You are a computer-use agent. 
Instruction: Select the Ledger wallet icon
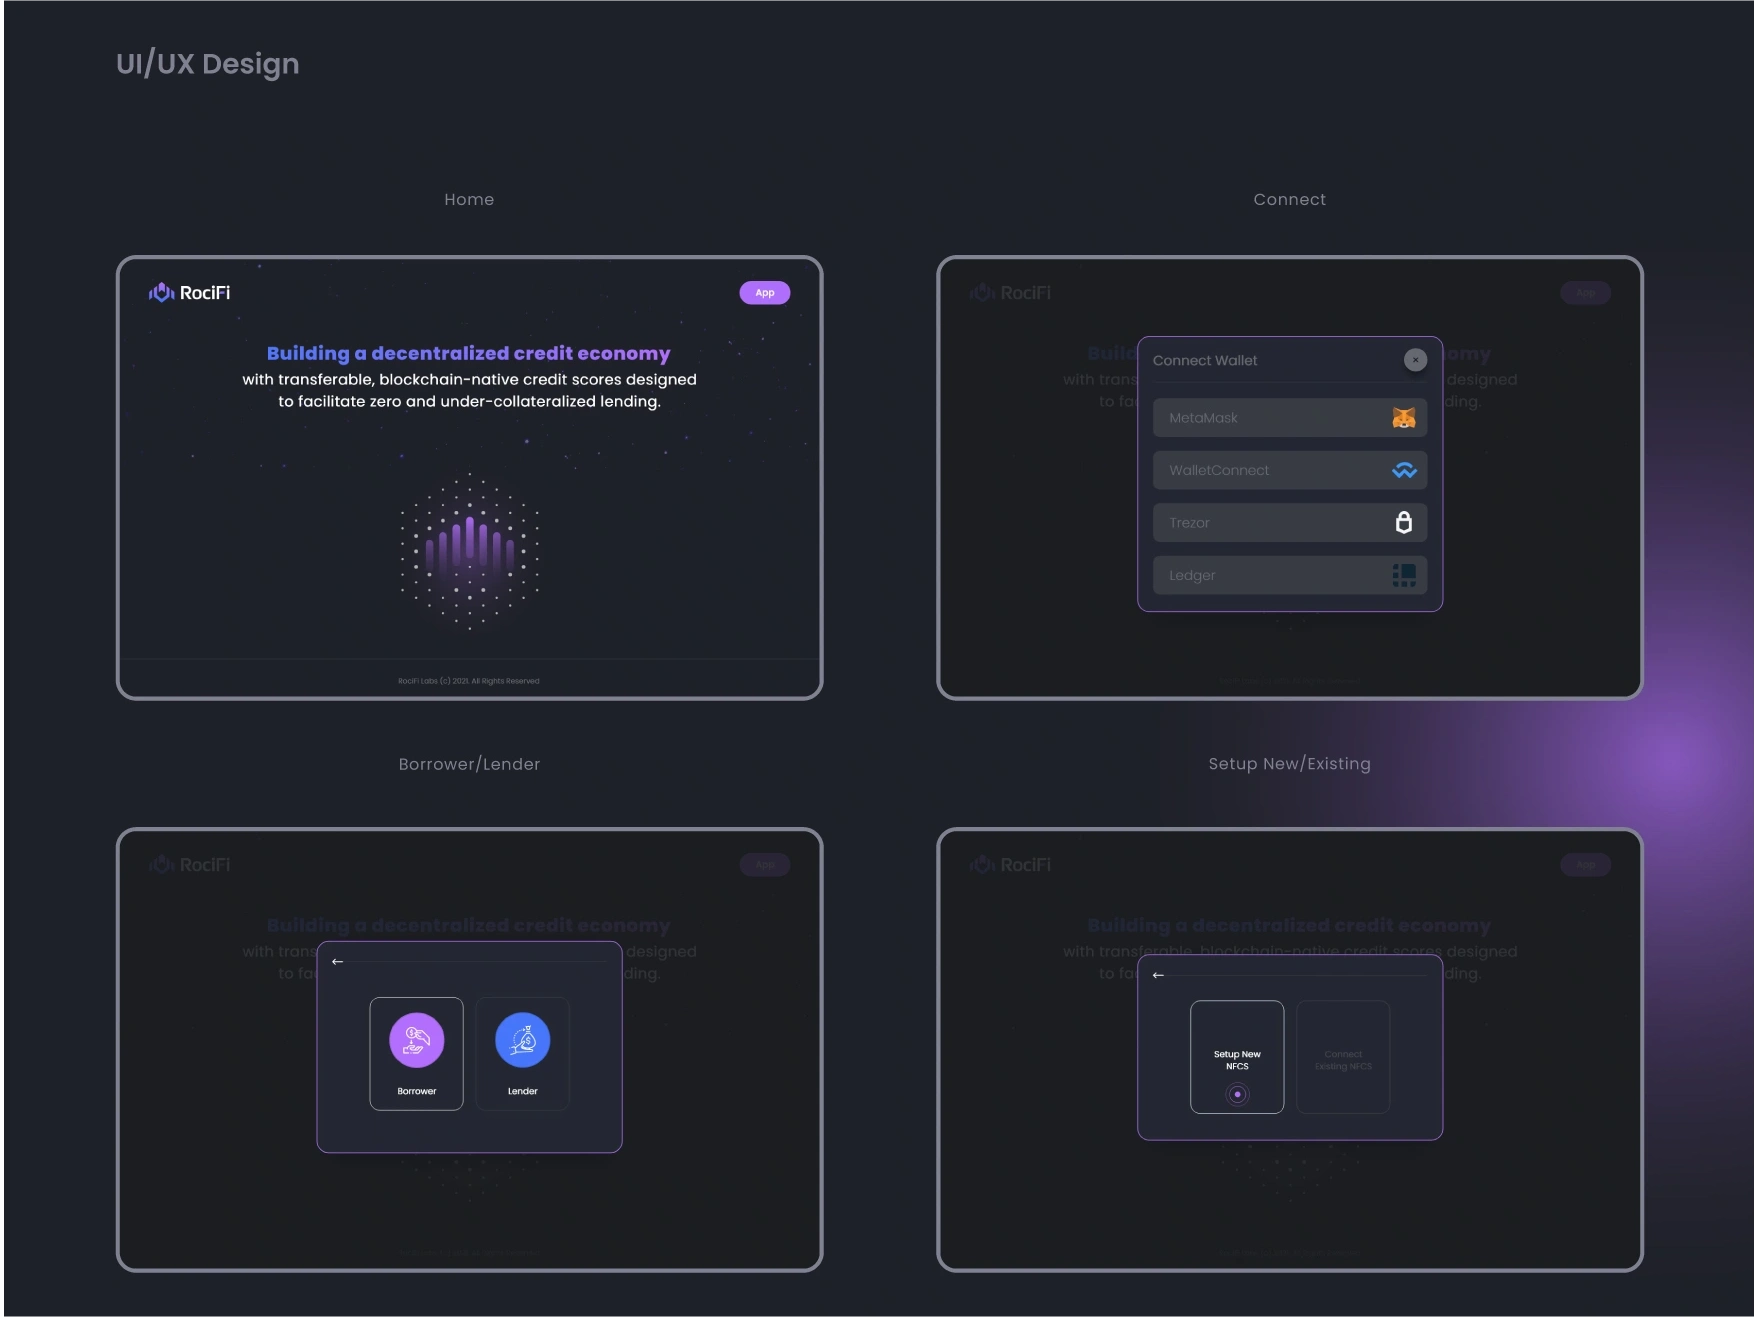(1404, 575)
